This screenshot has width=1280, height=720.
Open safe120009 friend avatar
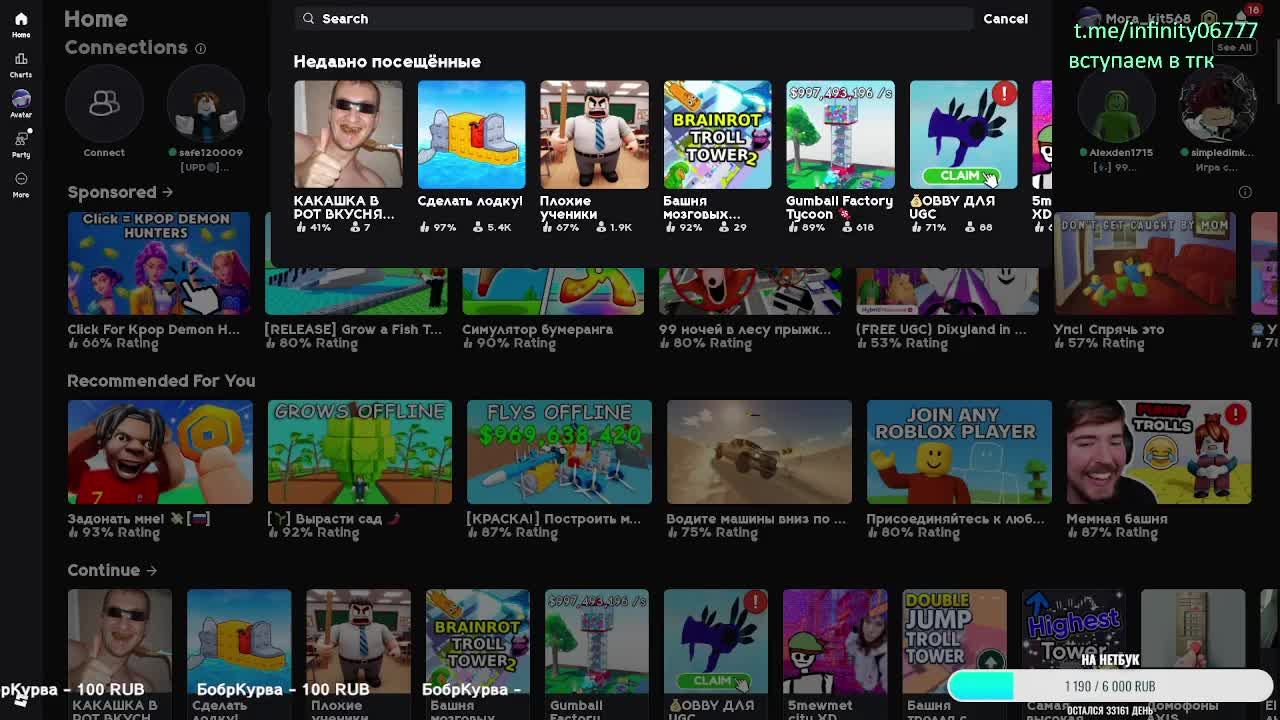tap(205, 106)
